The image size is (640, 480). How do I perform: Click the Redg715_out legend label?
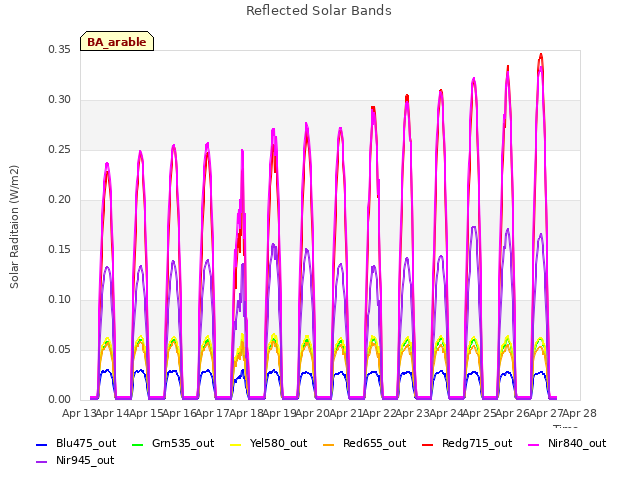(477, 444)
